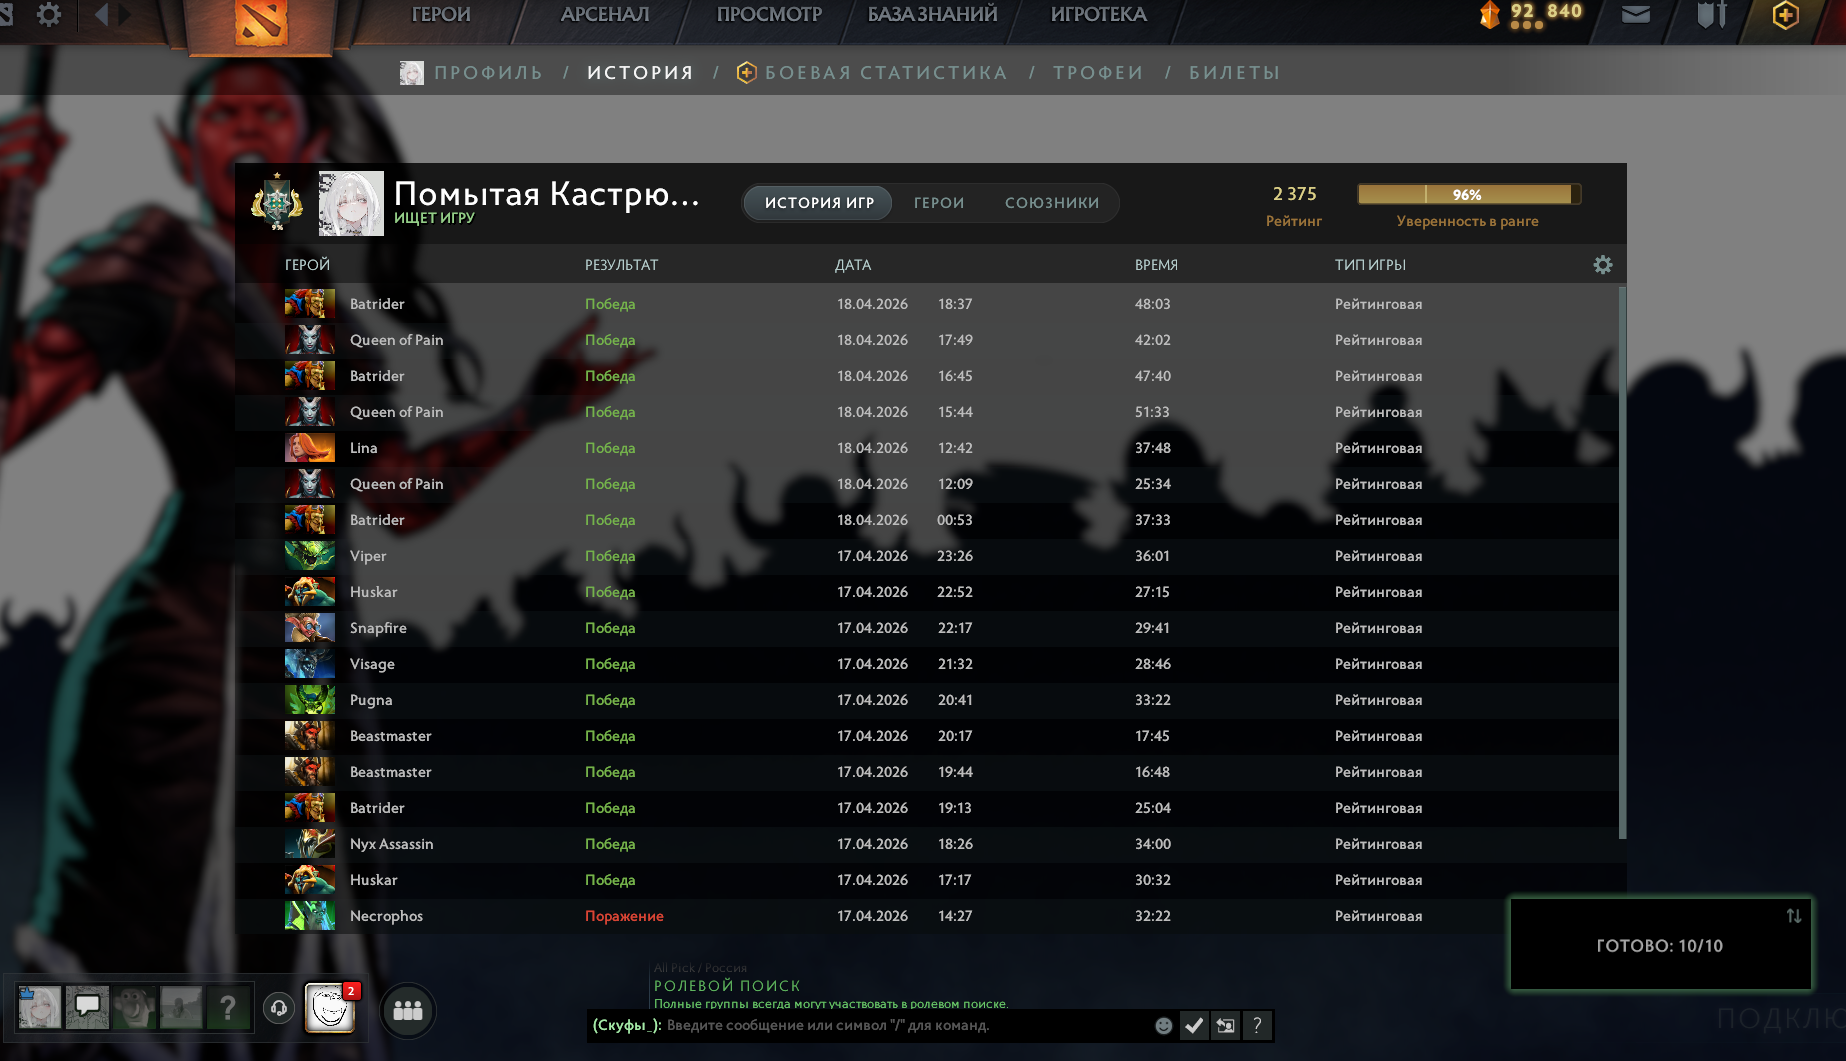Click the rank medal next to the profile avatar
Image resolution: width=1846 pixels, height=1061 pixels.
click(277, 202)
